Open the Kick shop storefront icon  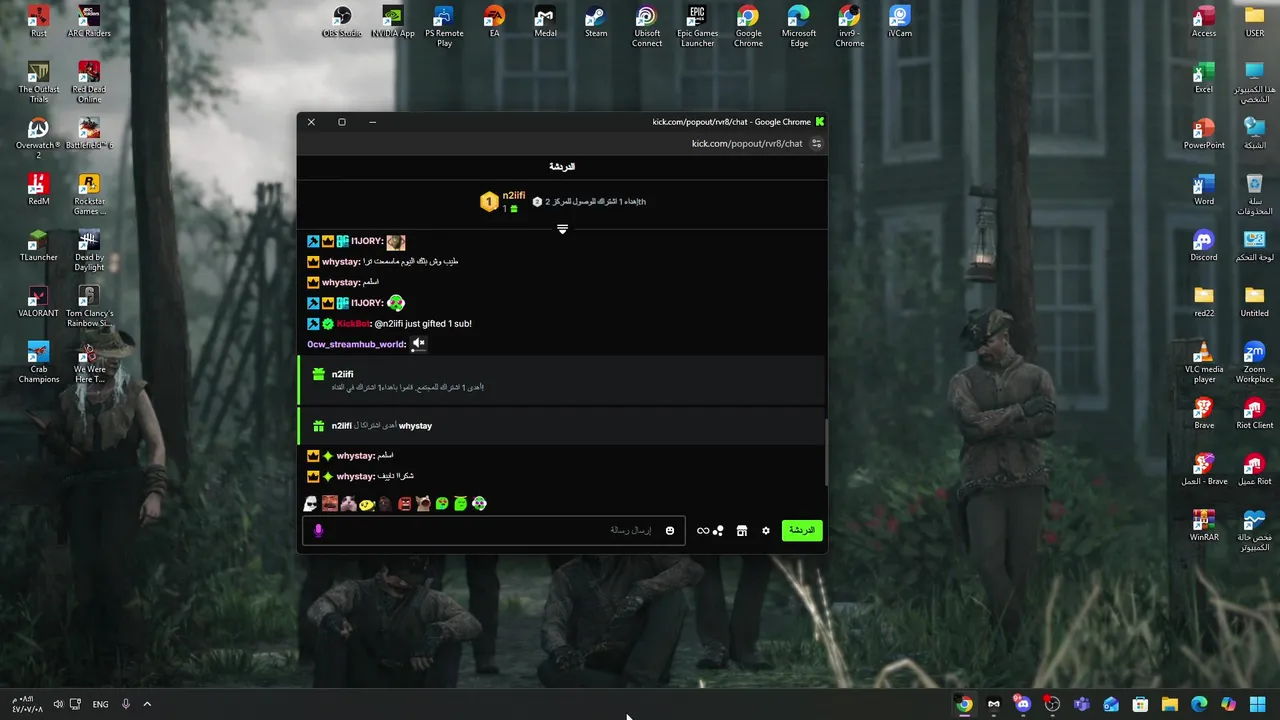coord(742,531)
